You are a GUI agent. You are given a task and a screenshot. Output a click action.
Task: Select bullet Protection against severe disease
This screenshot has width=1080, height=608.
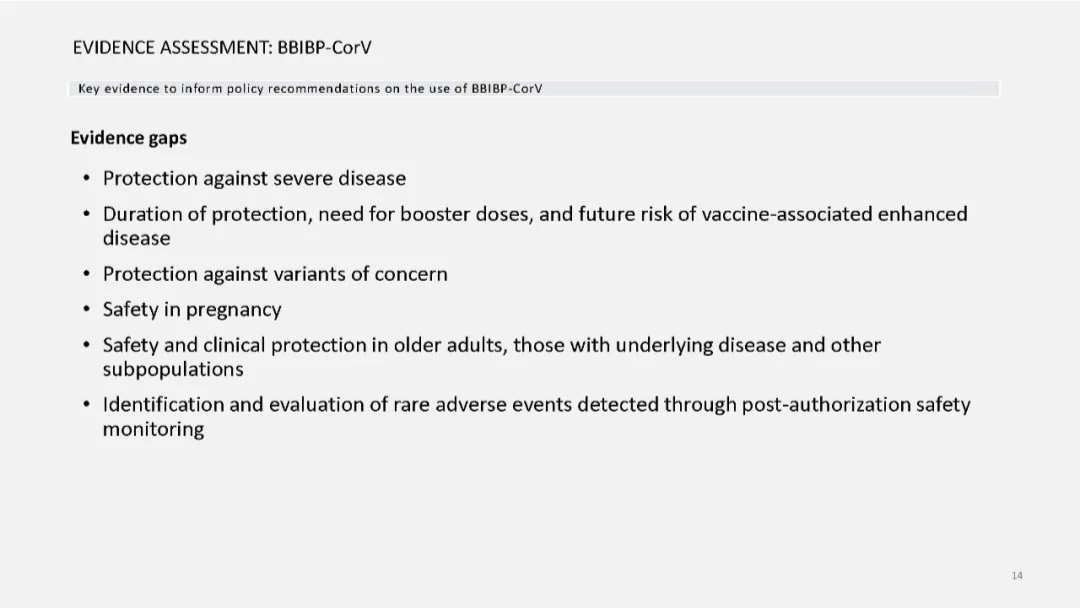(x=254, y=178)
